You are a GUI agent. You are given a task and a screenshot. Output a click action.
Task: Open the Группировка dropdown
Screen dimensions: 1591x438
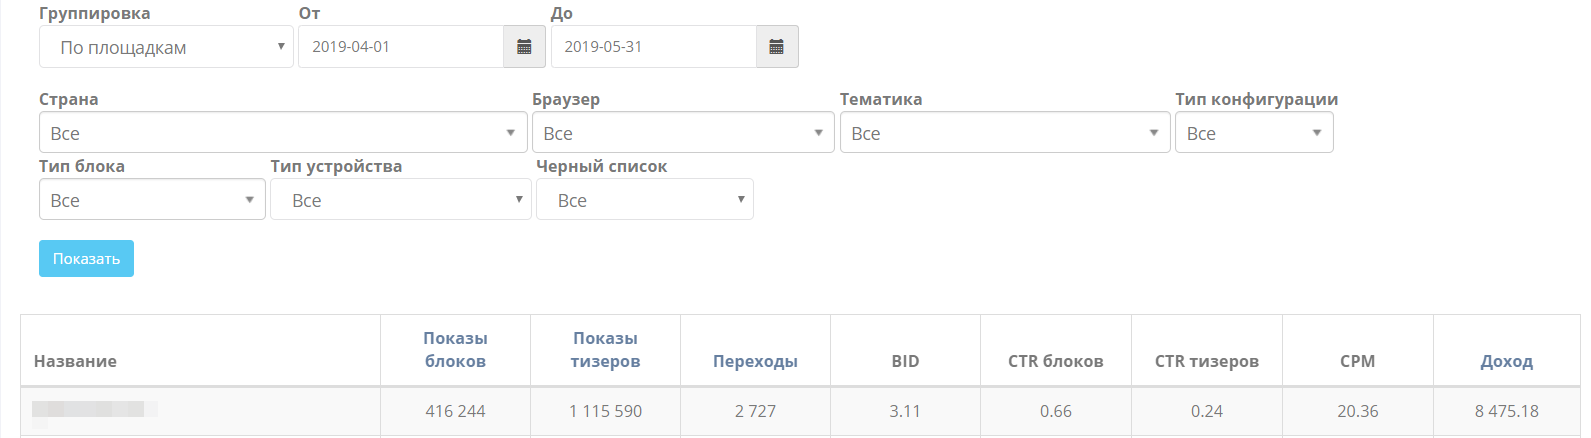point(166,47)
